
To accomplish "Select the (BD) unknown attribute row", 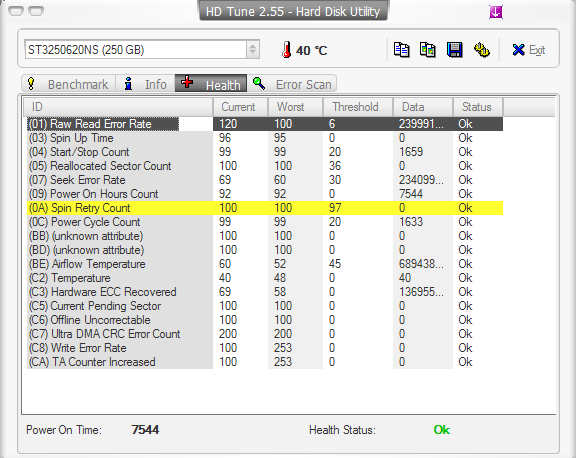I will click(265, 250).
